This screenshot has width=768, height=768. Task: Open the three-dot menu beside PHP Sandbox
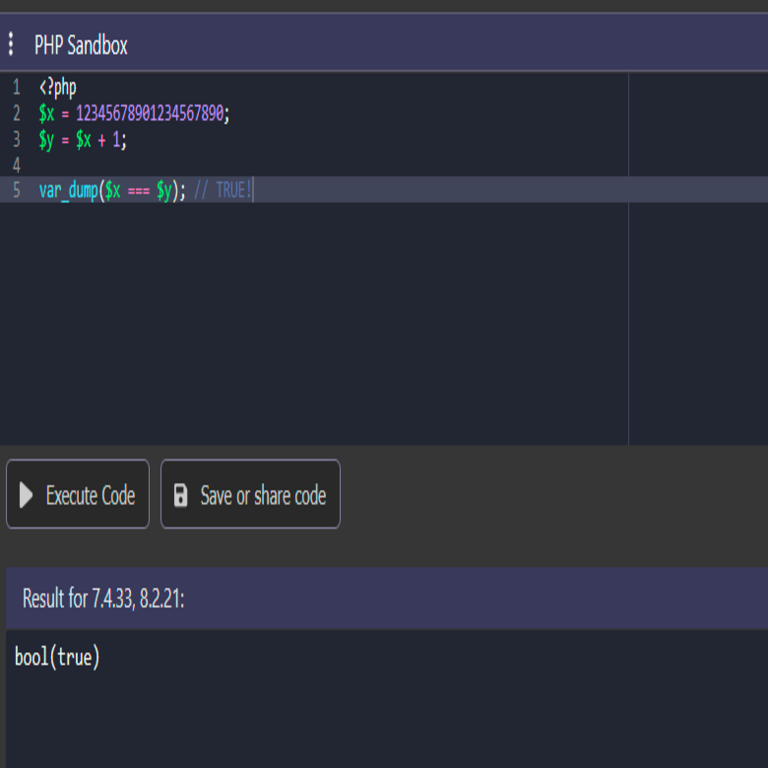click(11, 44)
